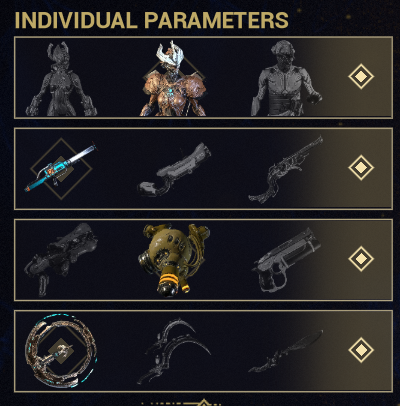Select the bulky dark pistol, left of third row
400x406 pixels.
[x=61, y=260]
